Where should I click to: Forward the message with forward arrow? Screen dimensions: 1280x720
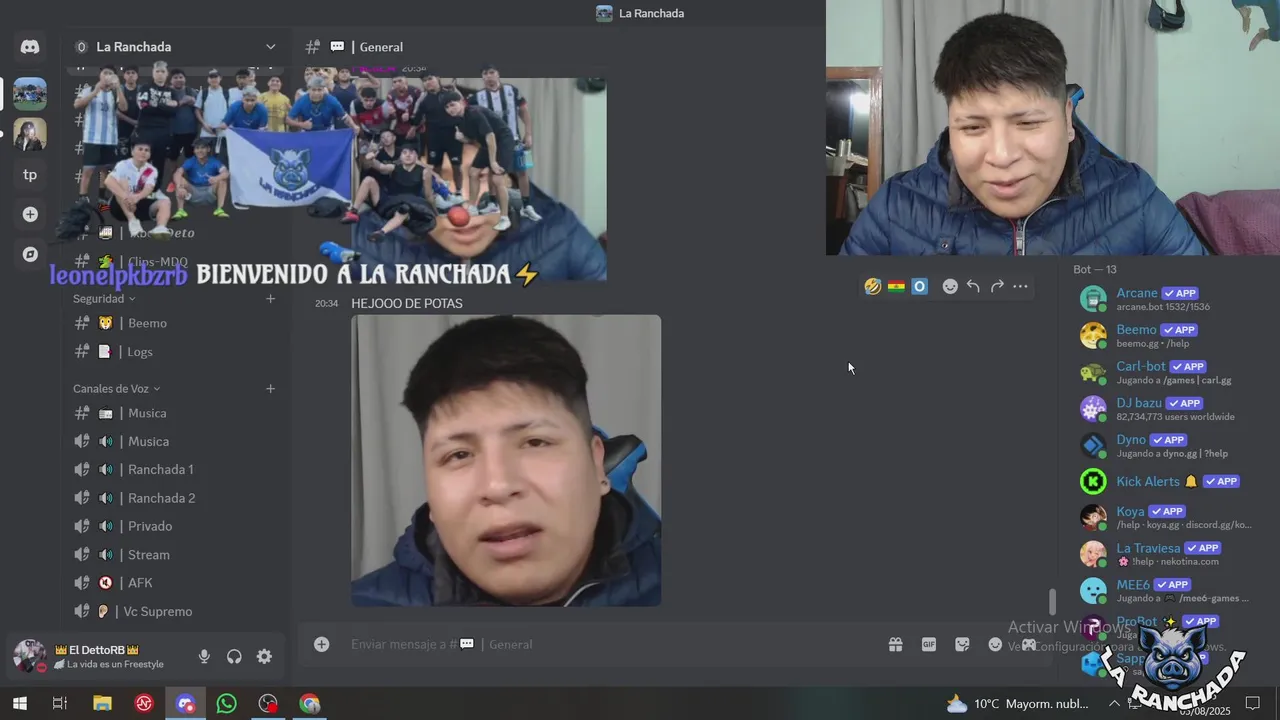[x=997, y=287]
